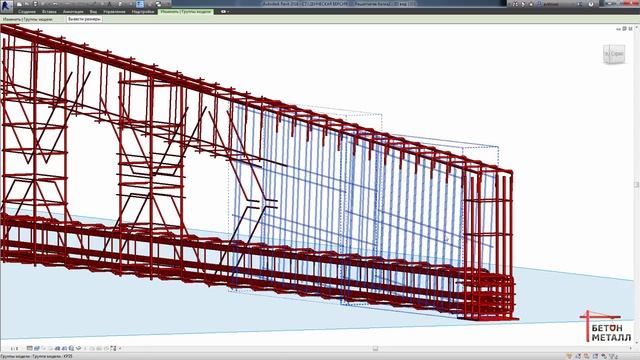Click the Вывести размеры button

click(x=84, y=19)
